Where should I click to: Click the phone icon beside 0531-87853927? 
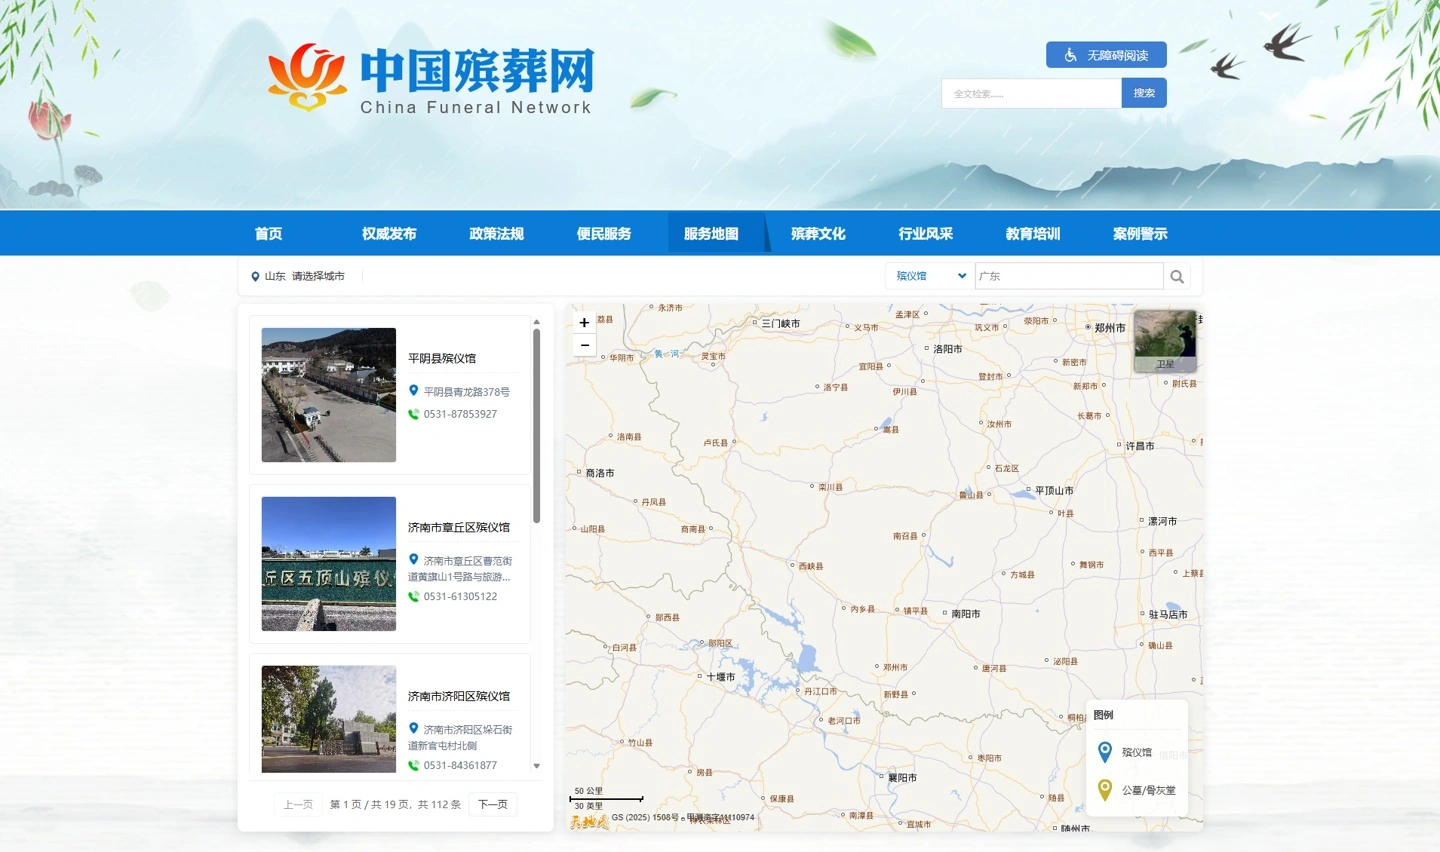tap(413, 414)
